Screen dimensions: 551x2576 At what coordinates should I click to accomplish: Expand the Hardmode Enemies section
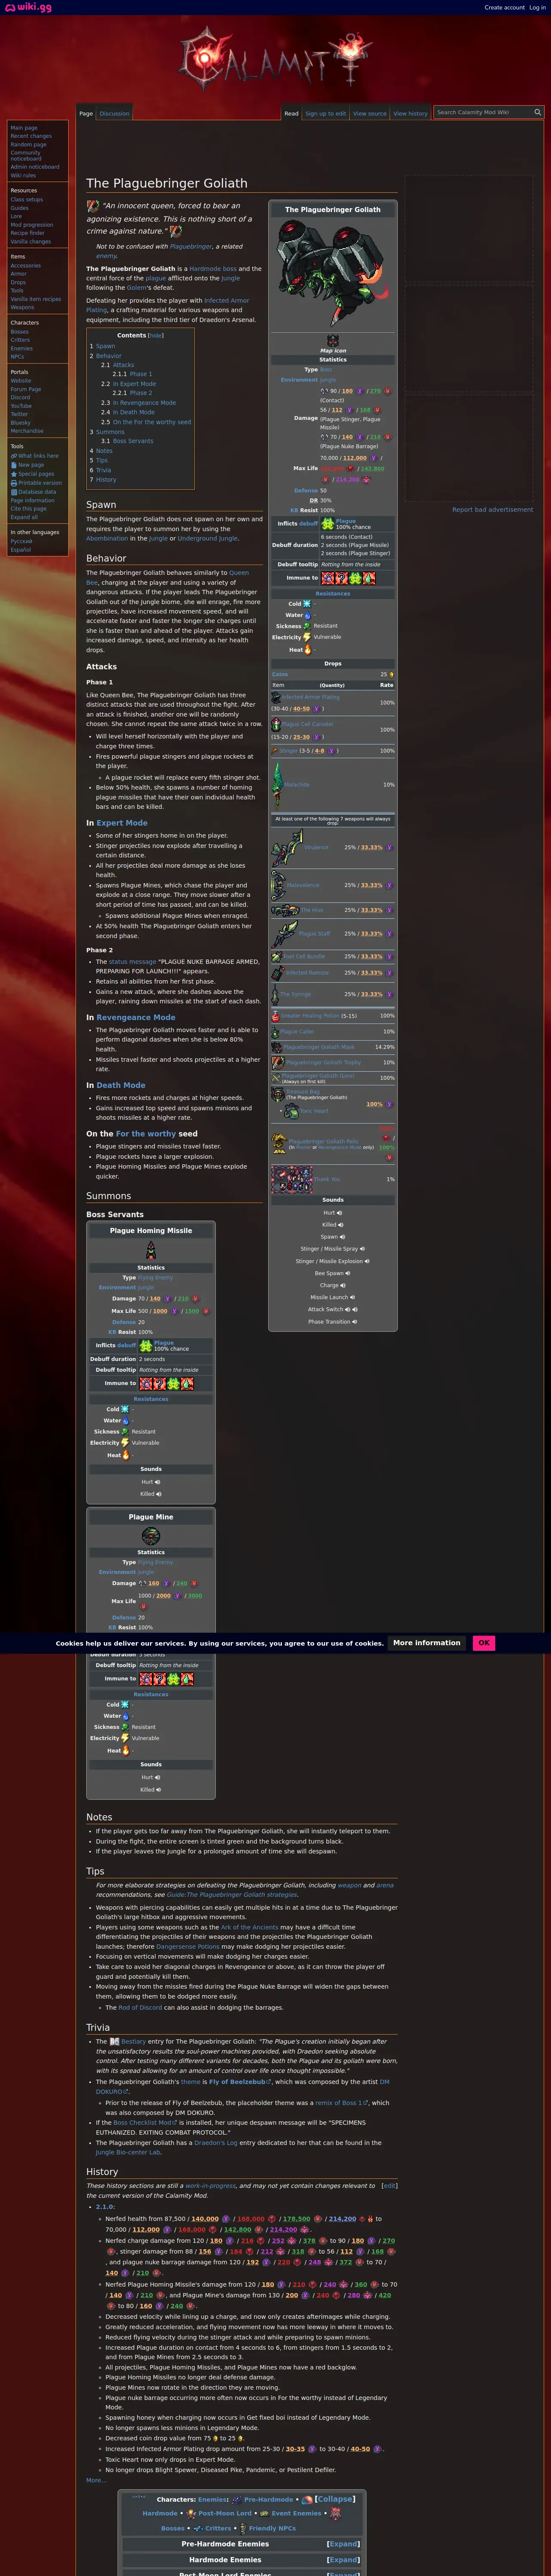[342, 2560]
